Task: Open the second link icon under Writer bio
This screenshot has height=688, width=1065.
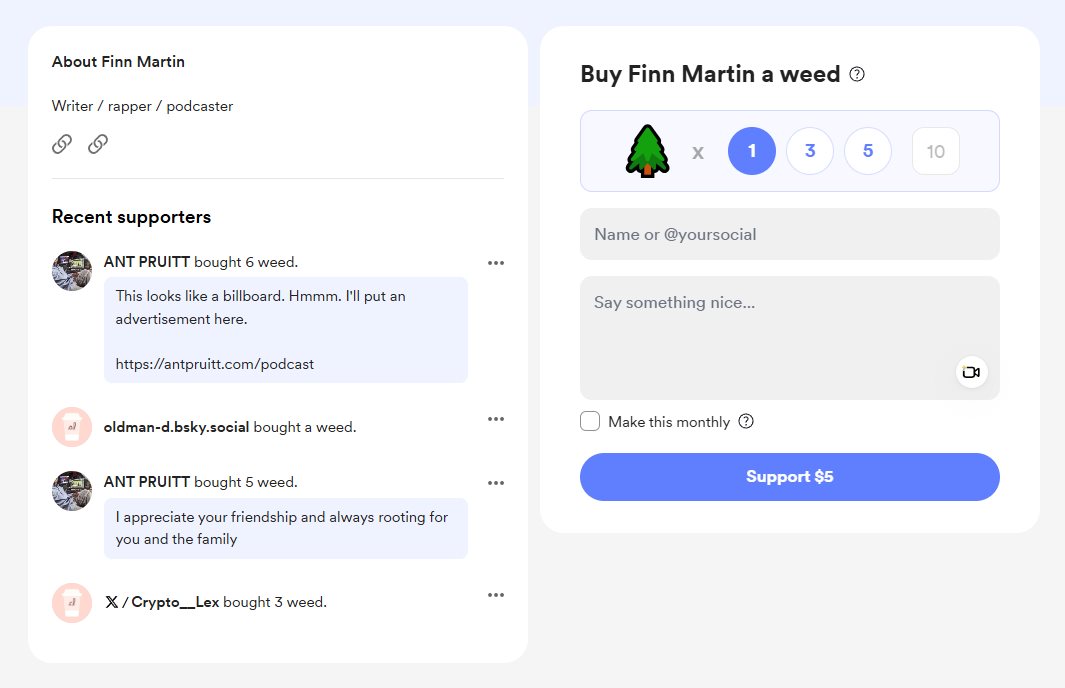Action: [x=98, y=144]
